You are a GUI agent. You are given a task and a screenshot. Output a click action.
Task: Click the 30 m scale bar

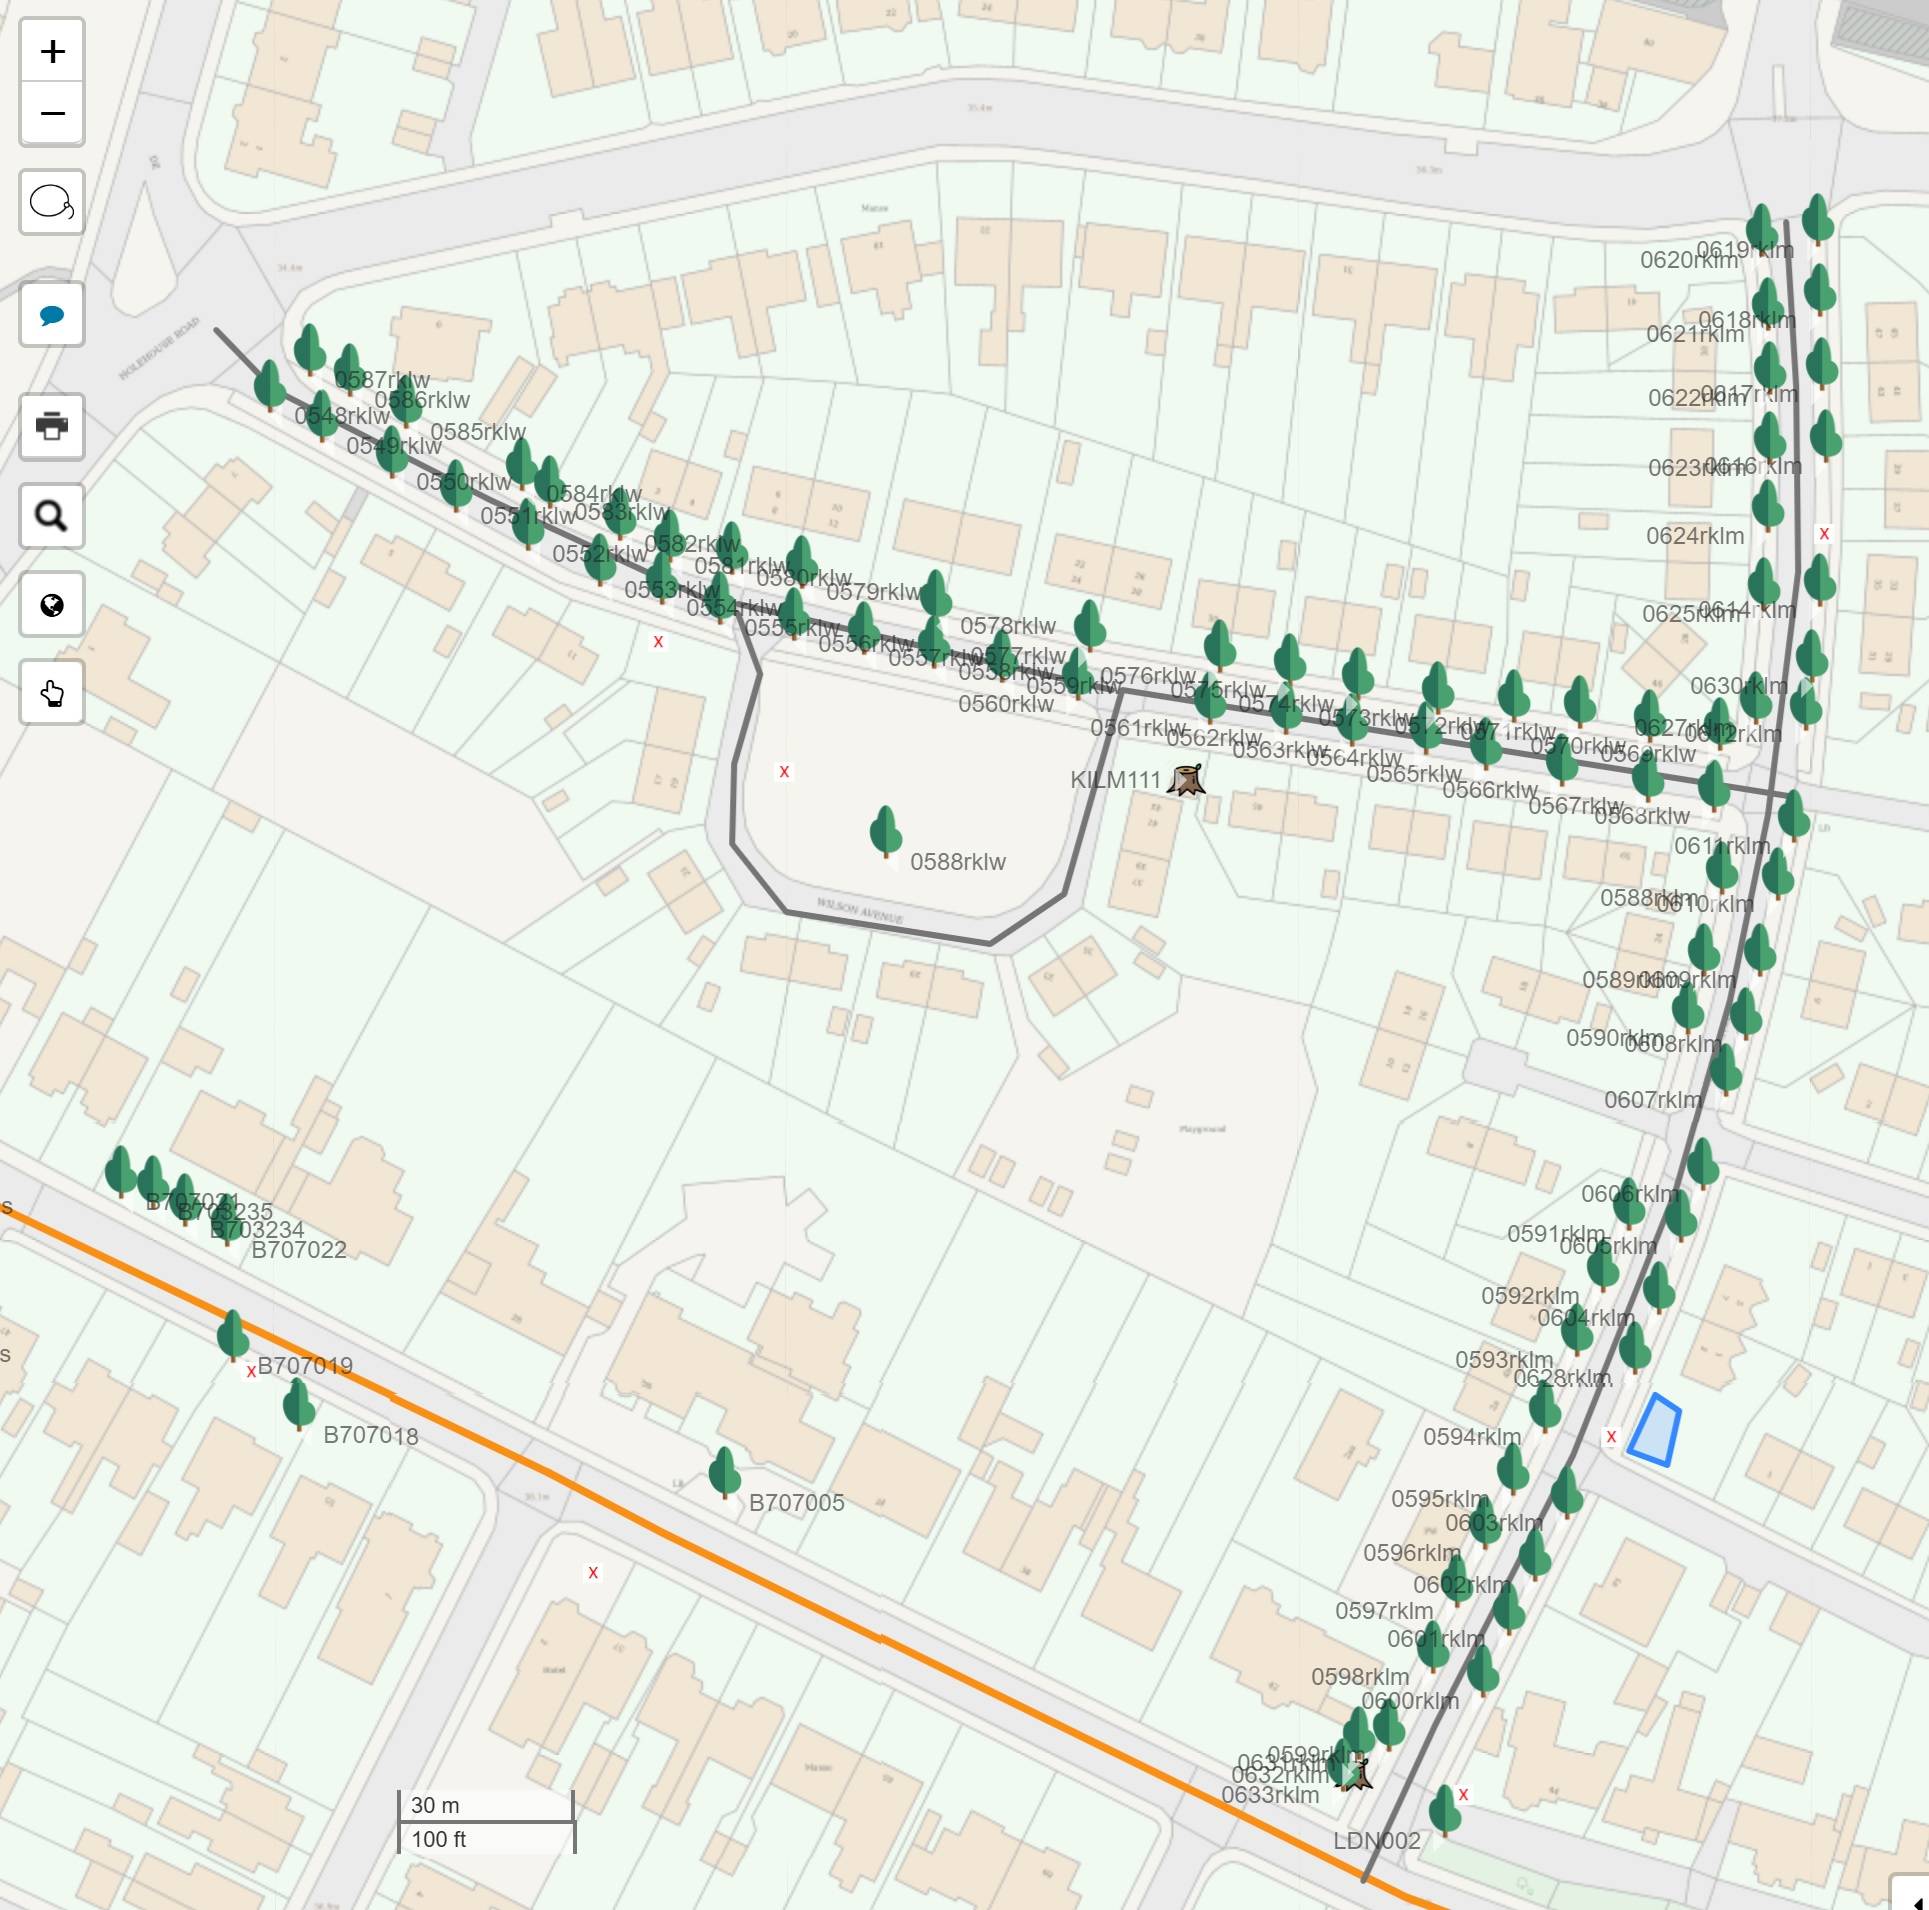click(486, 1804)
